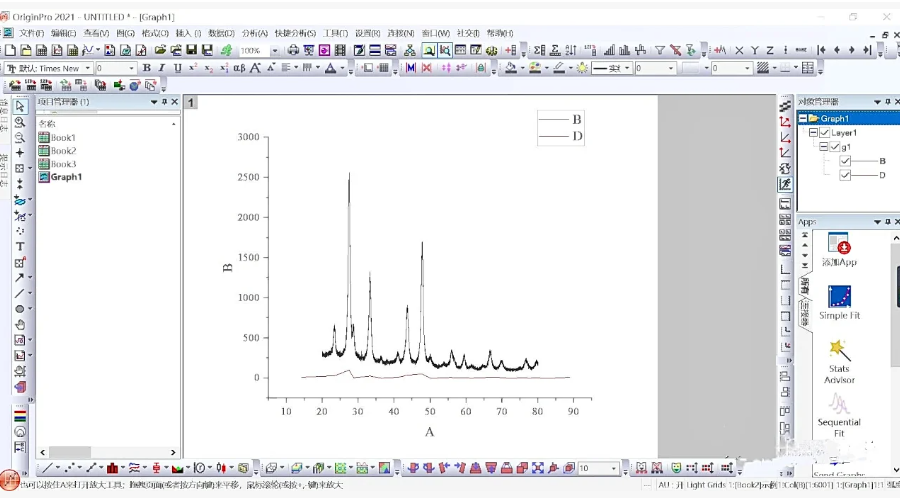Toggle Layer1 visibility checkbox
The width and height of the screenshot is (900, 502).
click(x=825, y=132)
